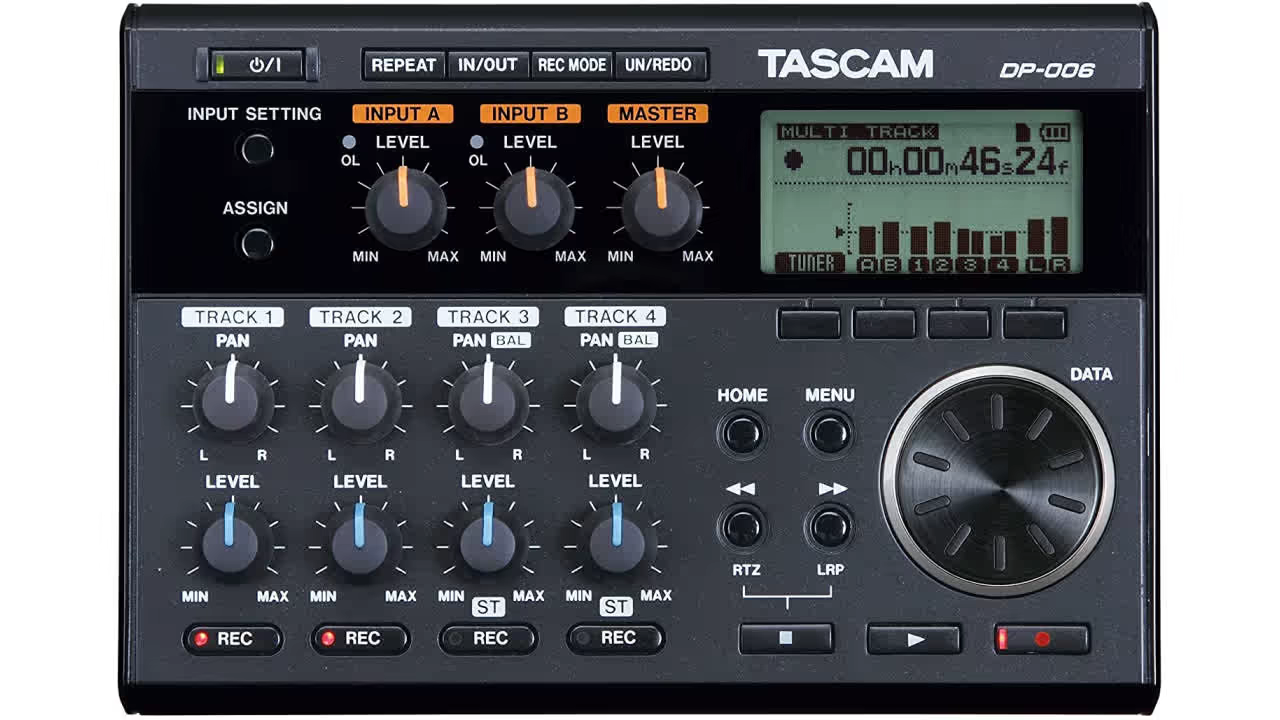Click the Input B OL indicator light
The width and height of the screenshot is (1280, 720).
477,141
